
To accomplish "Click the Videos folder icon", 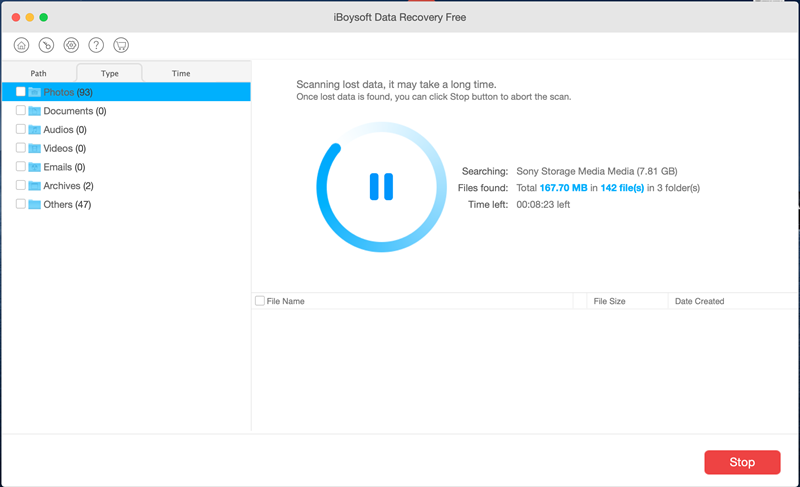I will coord(34,148).
